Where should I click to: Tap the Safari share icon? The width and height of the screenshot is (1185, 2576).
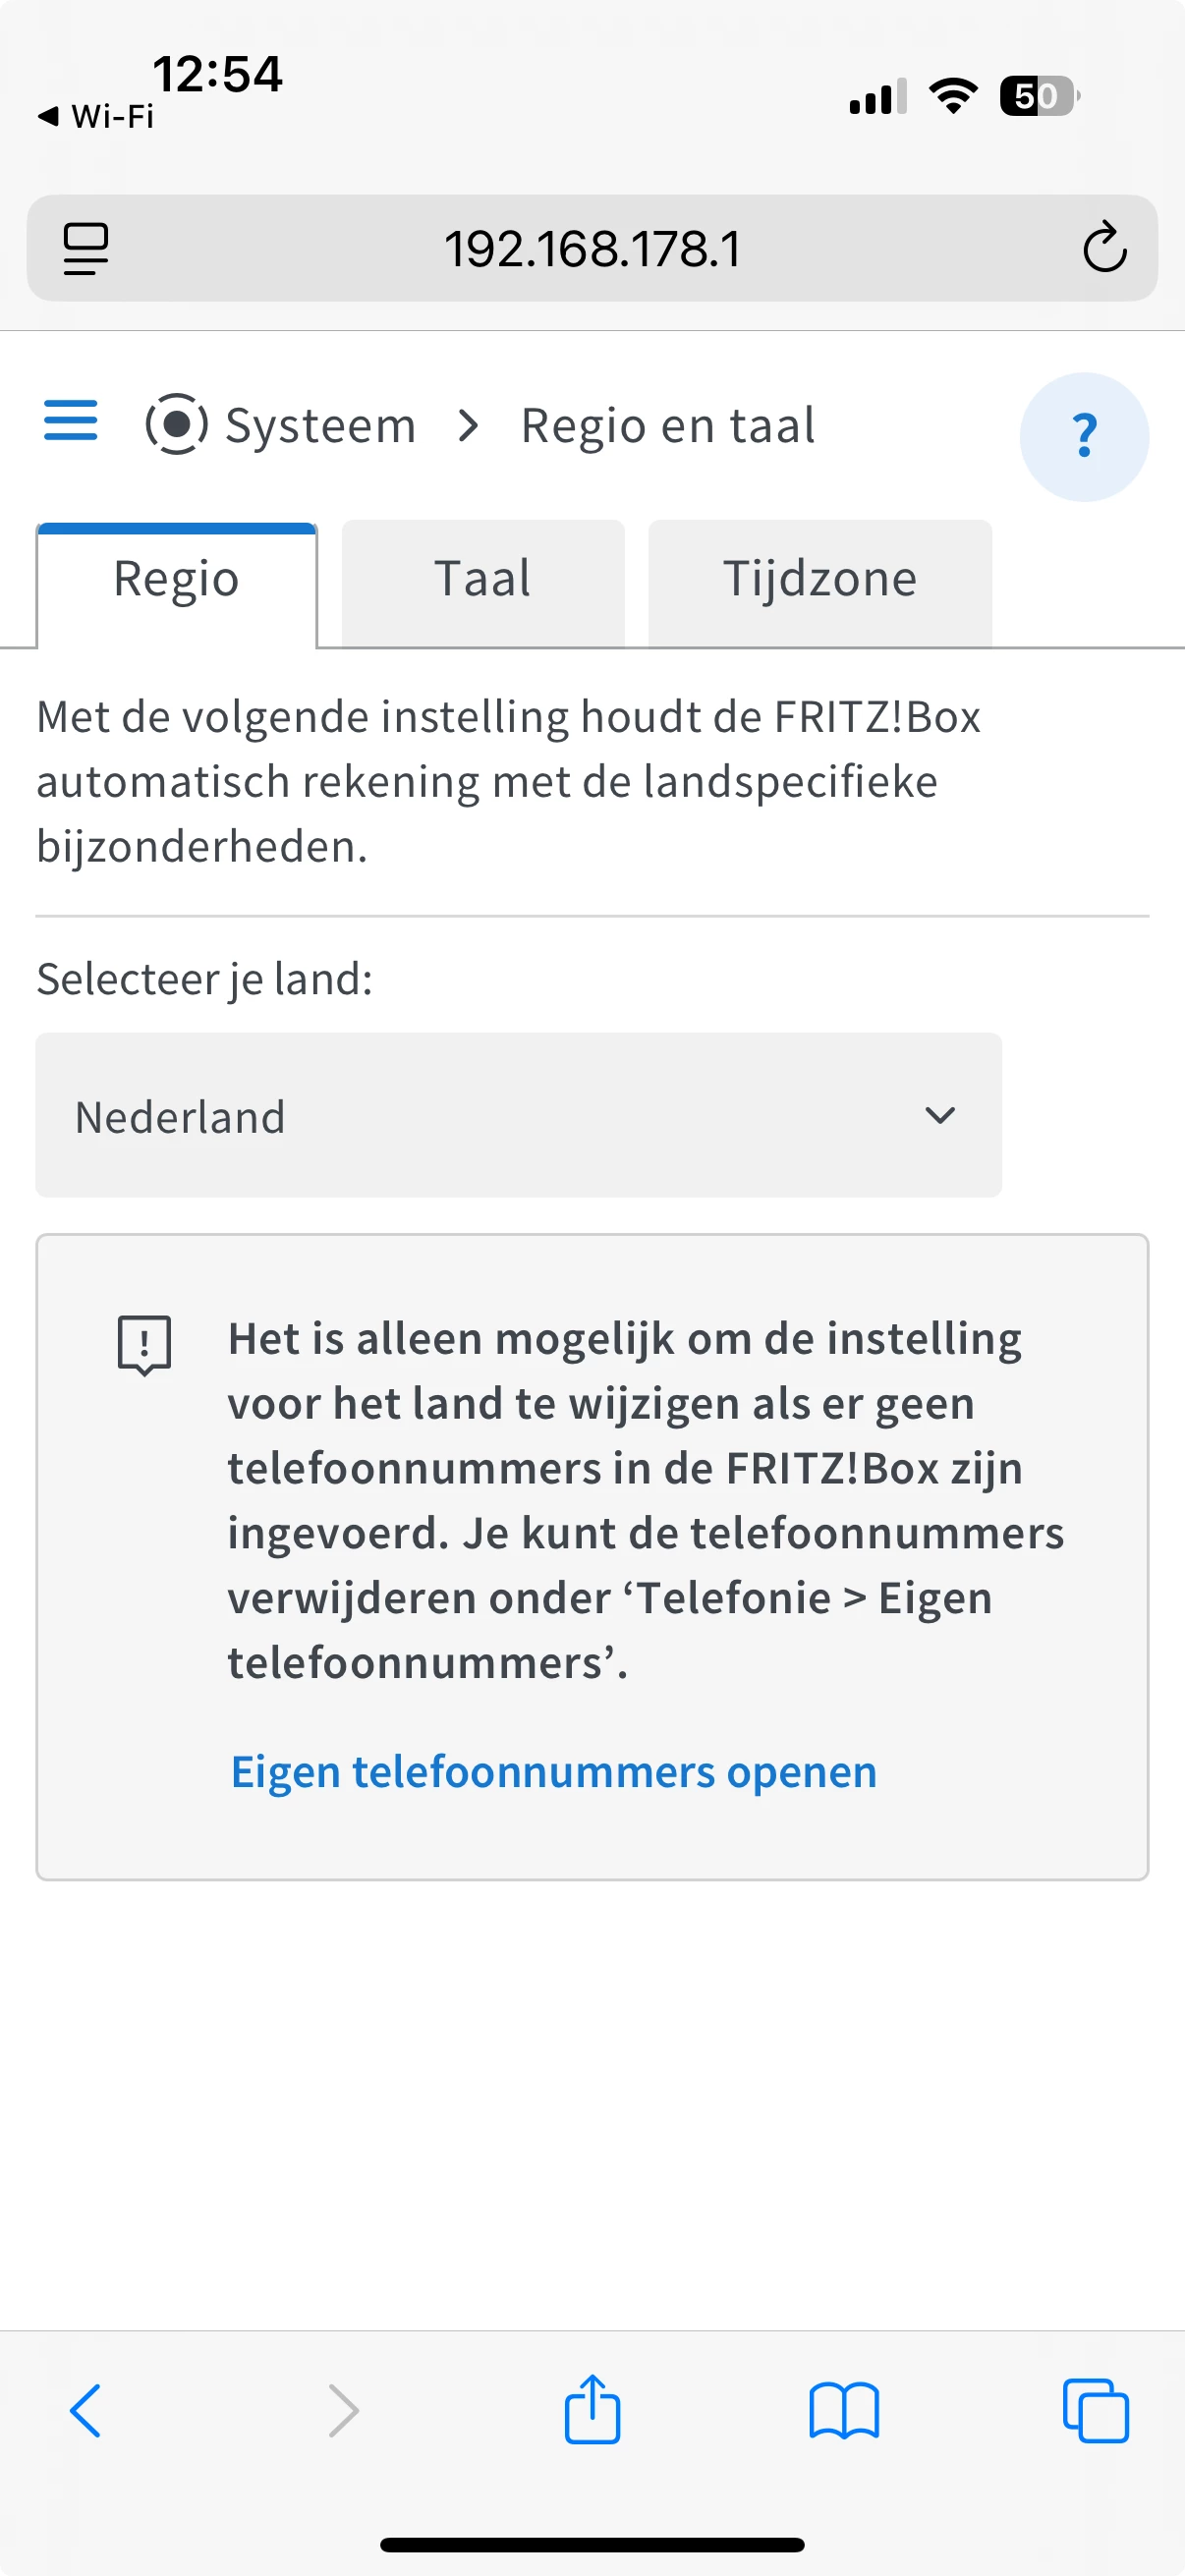tap(592, 2410)
